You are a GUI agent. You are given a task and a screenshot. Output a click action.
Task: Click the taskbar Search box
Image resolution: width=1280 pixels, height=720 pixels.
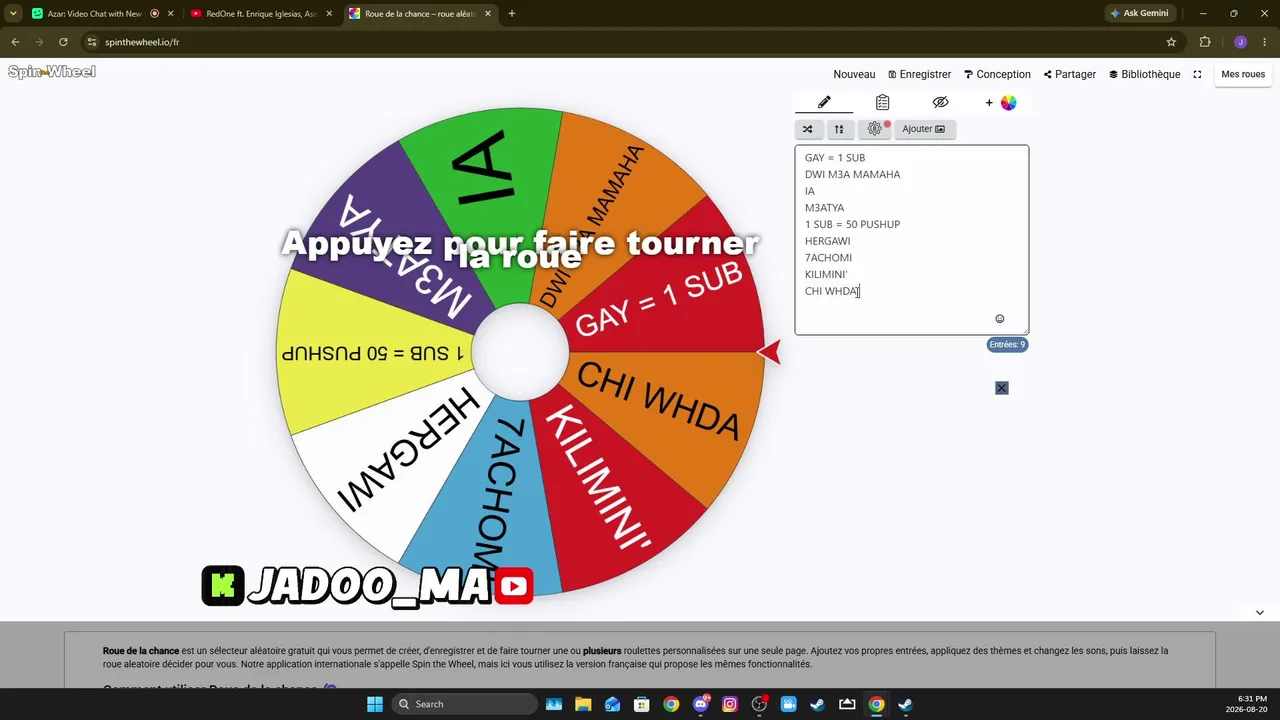pyautogui.click(x=464, y=704)
